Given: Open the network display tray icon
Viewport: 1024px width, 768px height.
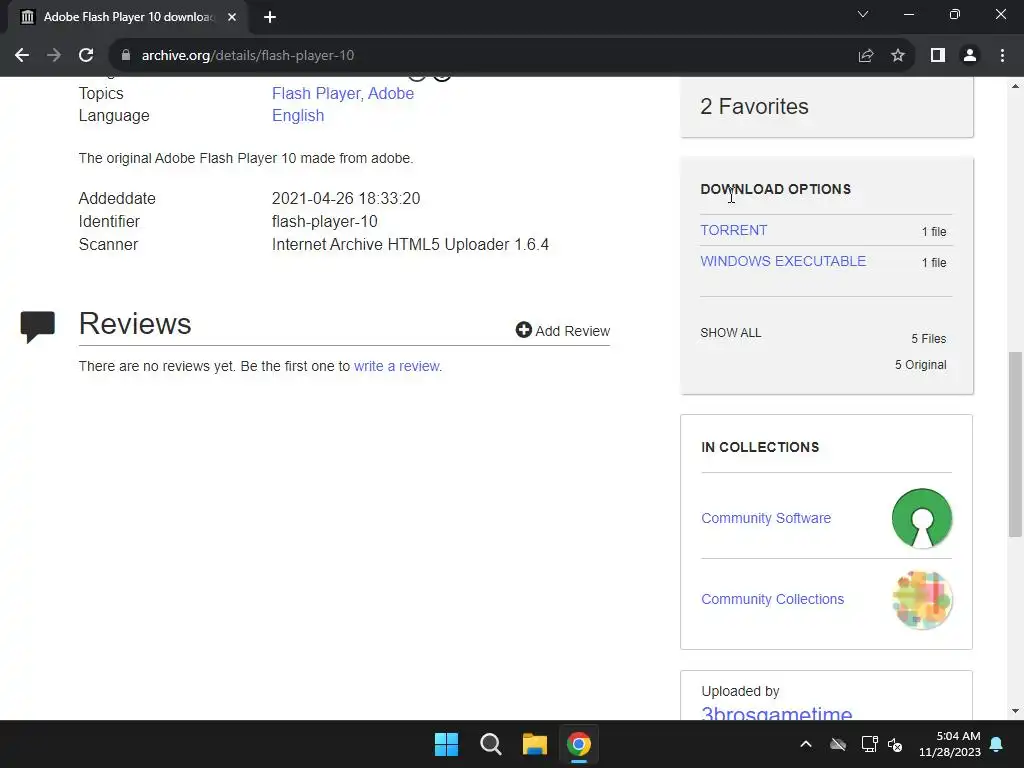Looking at the screenshot, I should (869, 744).
